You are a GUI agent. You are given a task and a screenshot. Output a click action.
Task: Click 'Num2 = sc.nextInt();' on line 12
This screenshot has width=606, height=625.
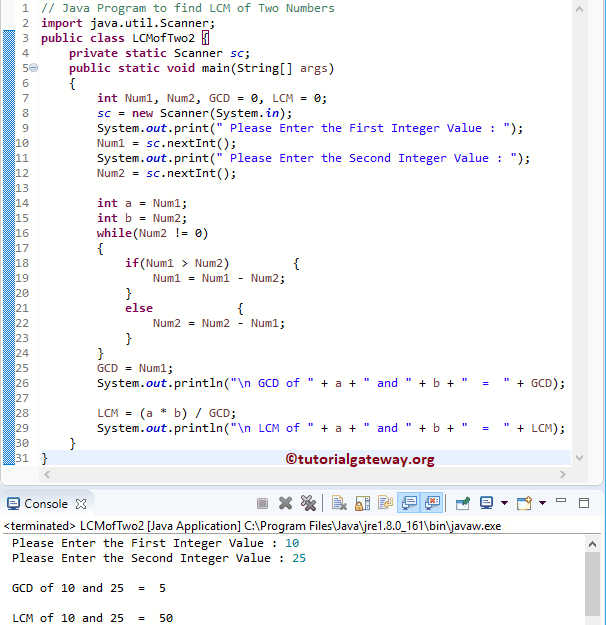click(167, 173)
